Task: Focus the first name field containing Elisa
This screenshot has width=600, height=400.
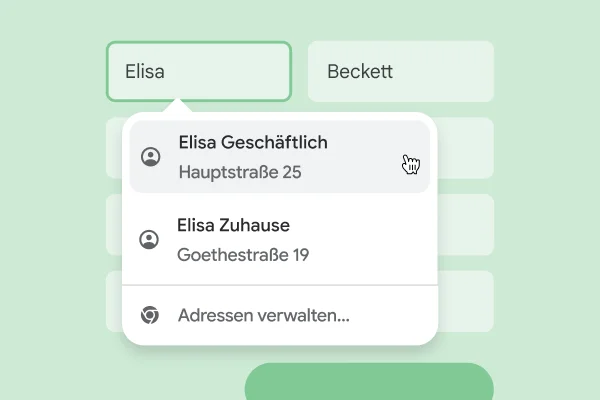Action: (x=199, y=71)
